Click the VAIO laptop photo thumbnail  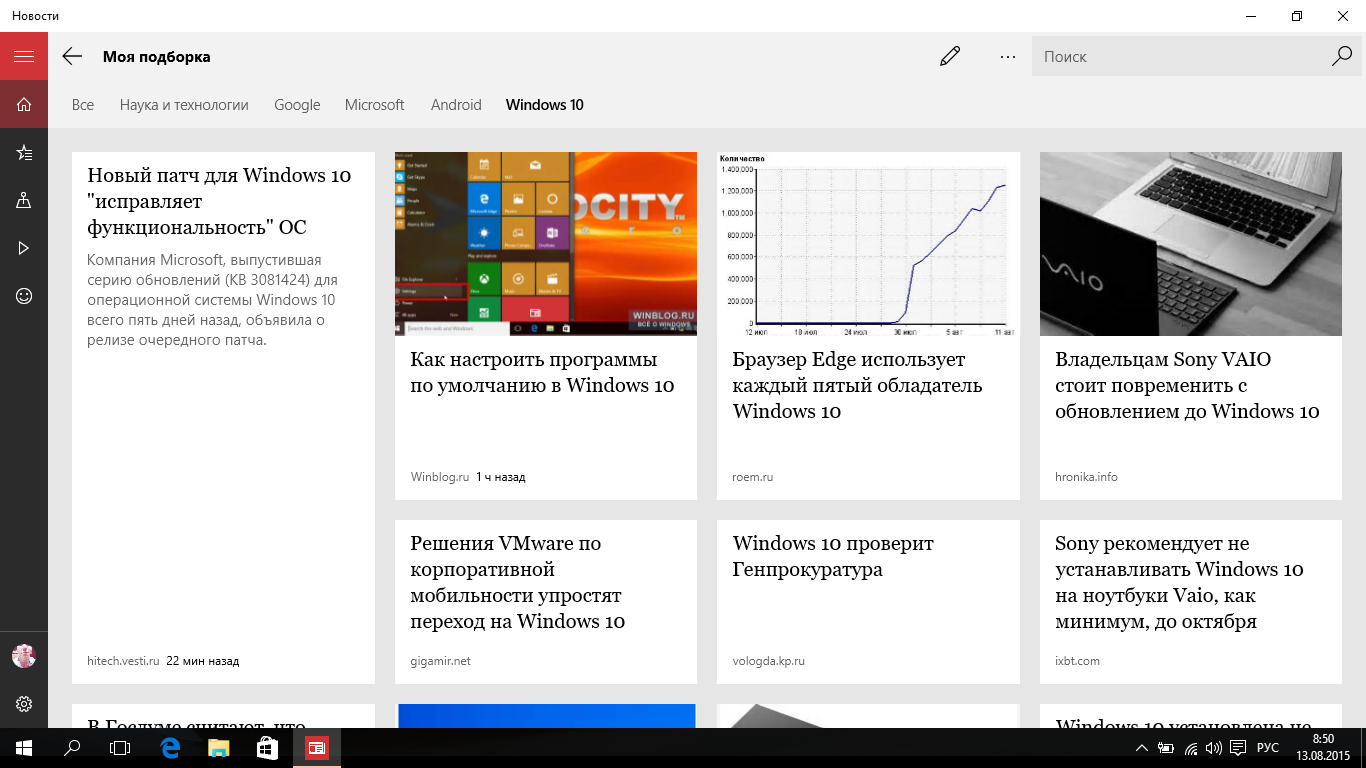tap(1191, 244)
